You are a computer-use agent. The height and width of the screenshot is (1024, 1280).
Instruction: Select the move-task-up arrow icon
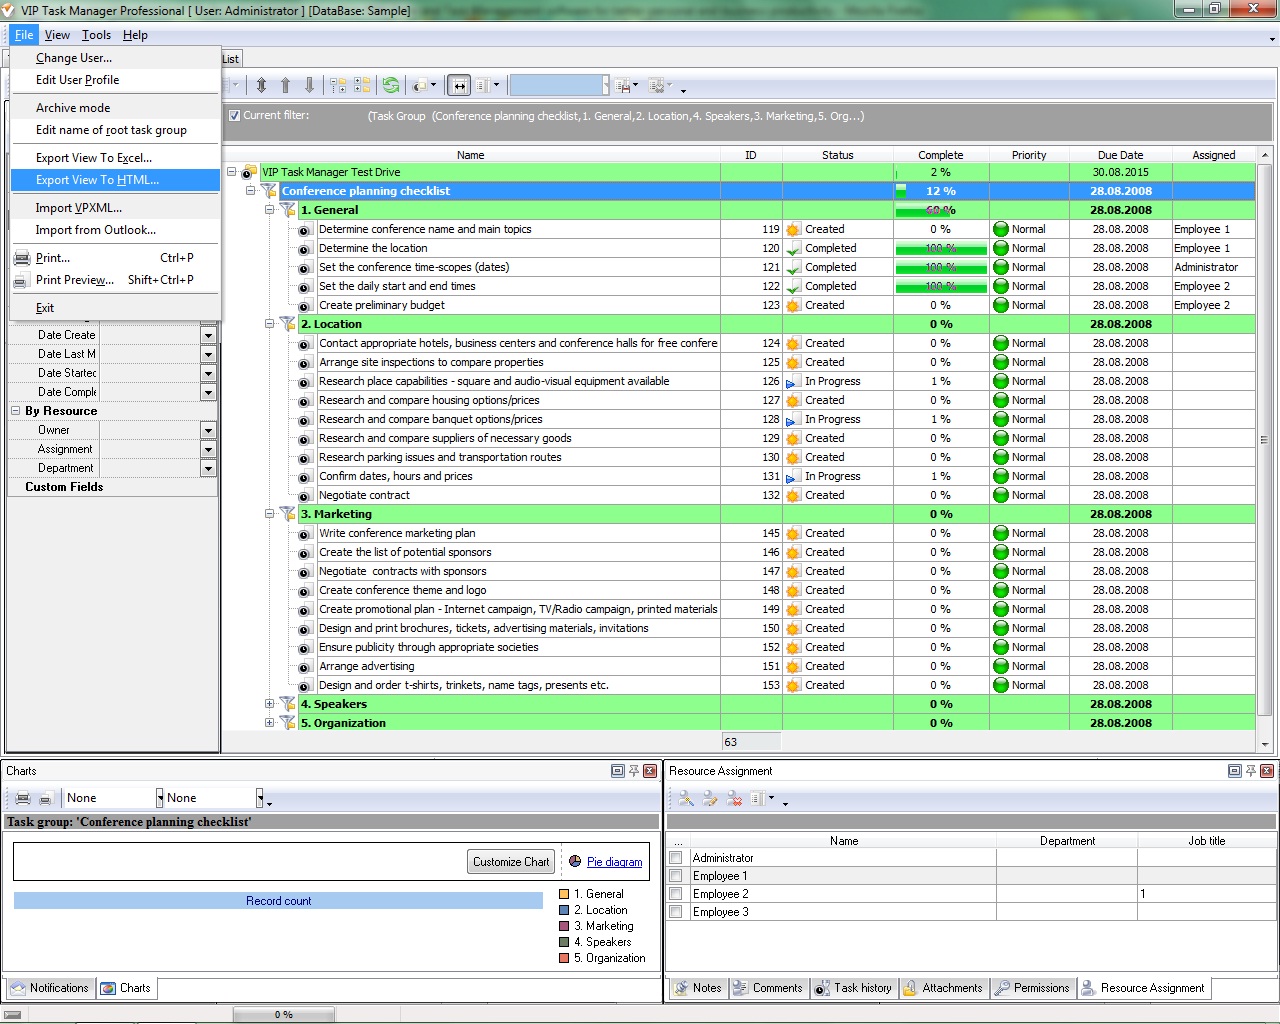(285, 85)
